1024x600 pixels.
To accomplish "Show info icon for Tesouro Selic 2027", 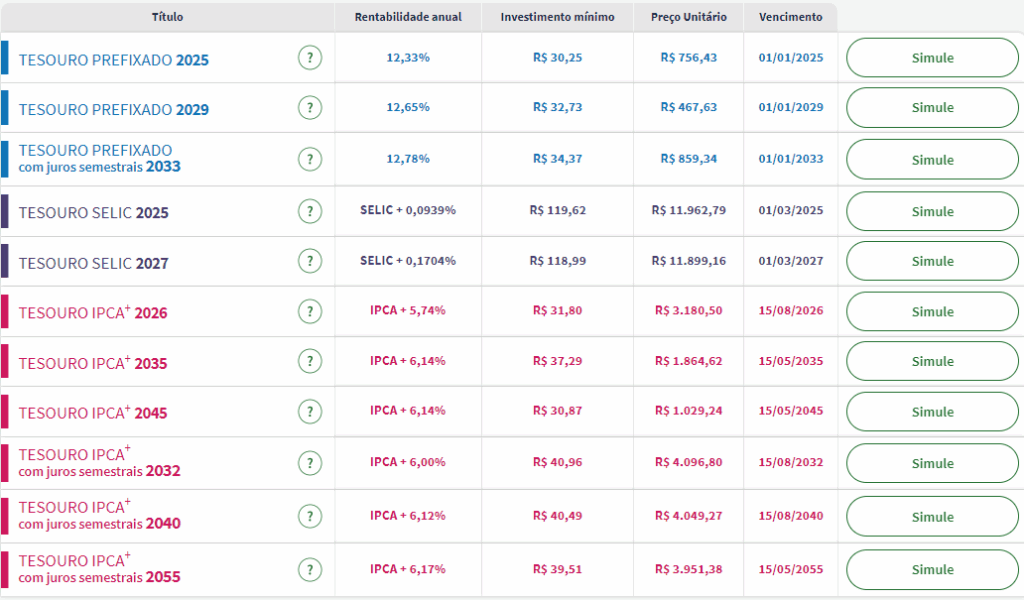I will [310, 261].
